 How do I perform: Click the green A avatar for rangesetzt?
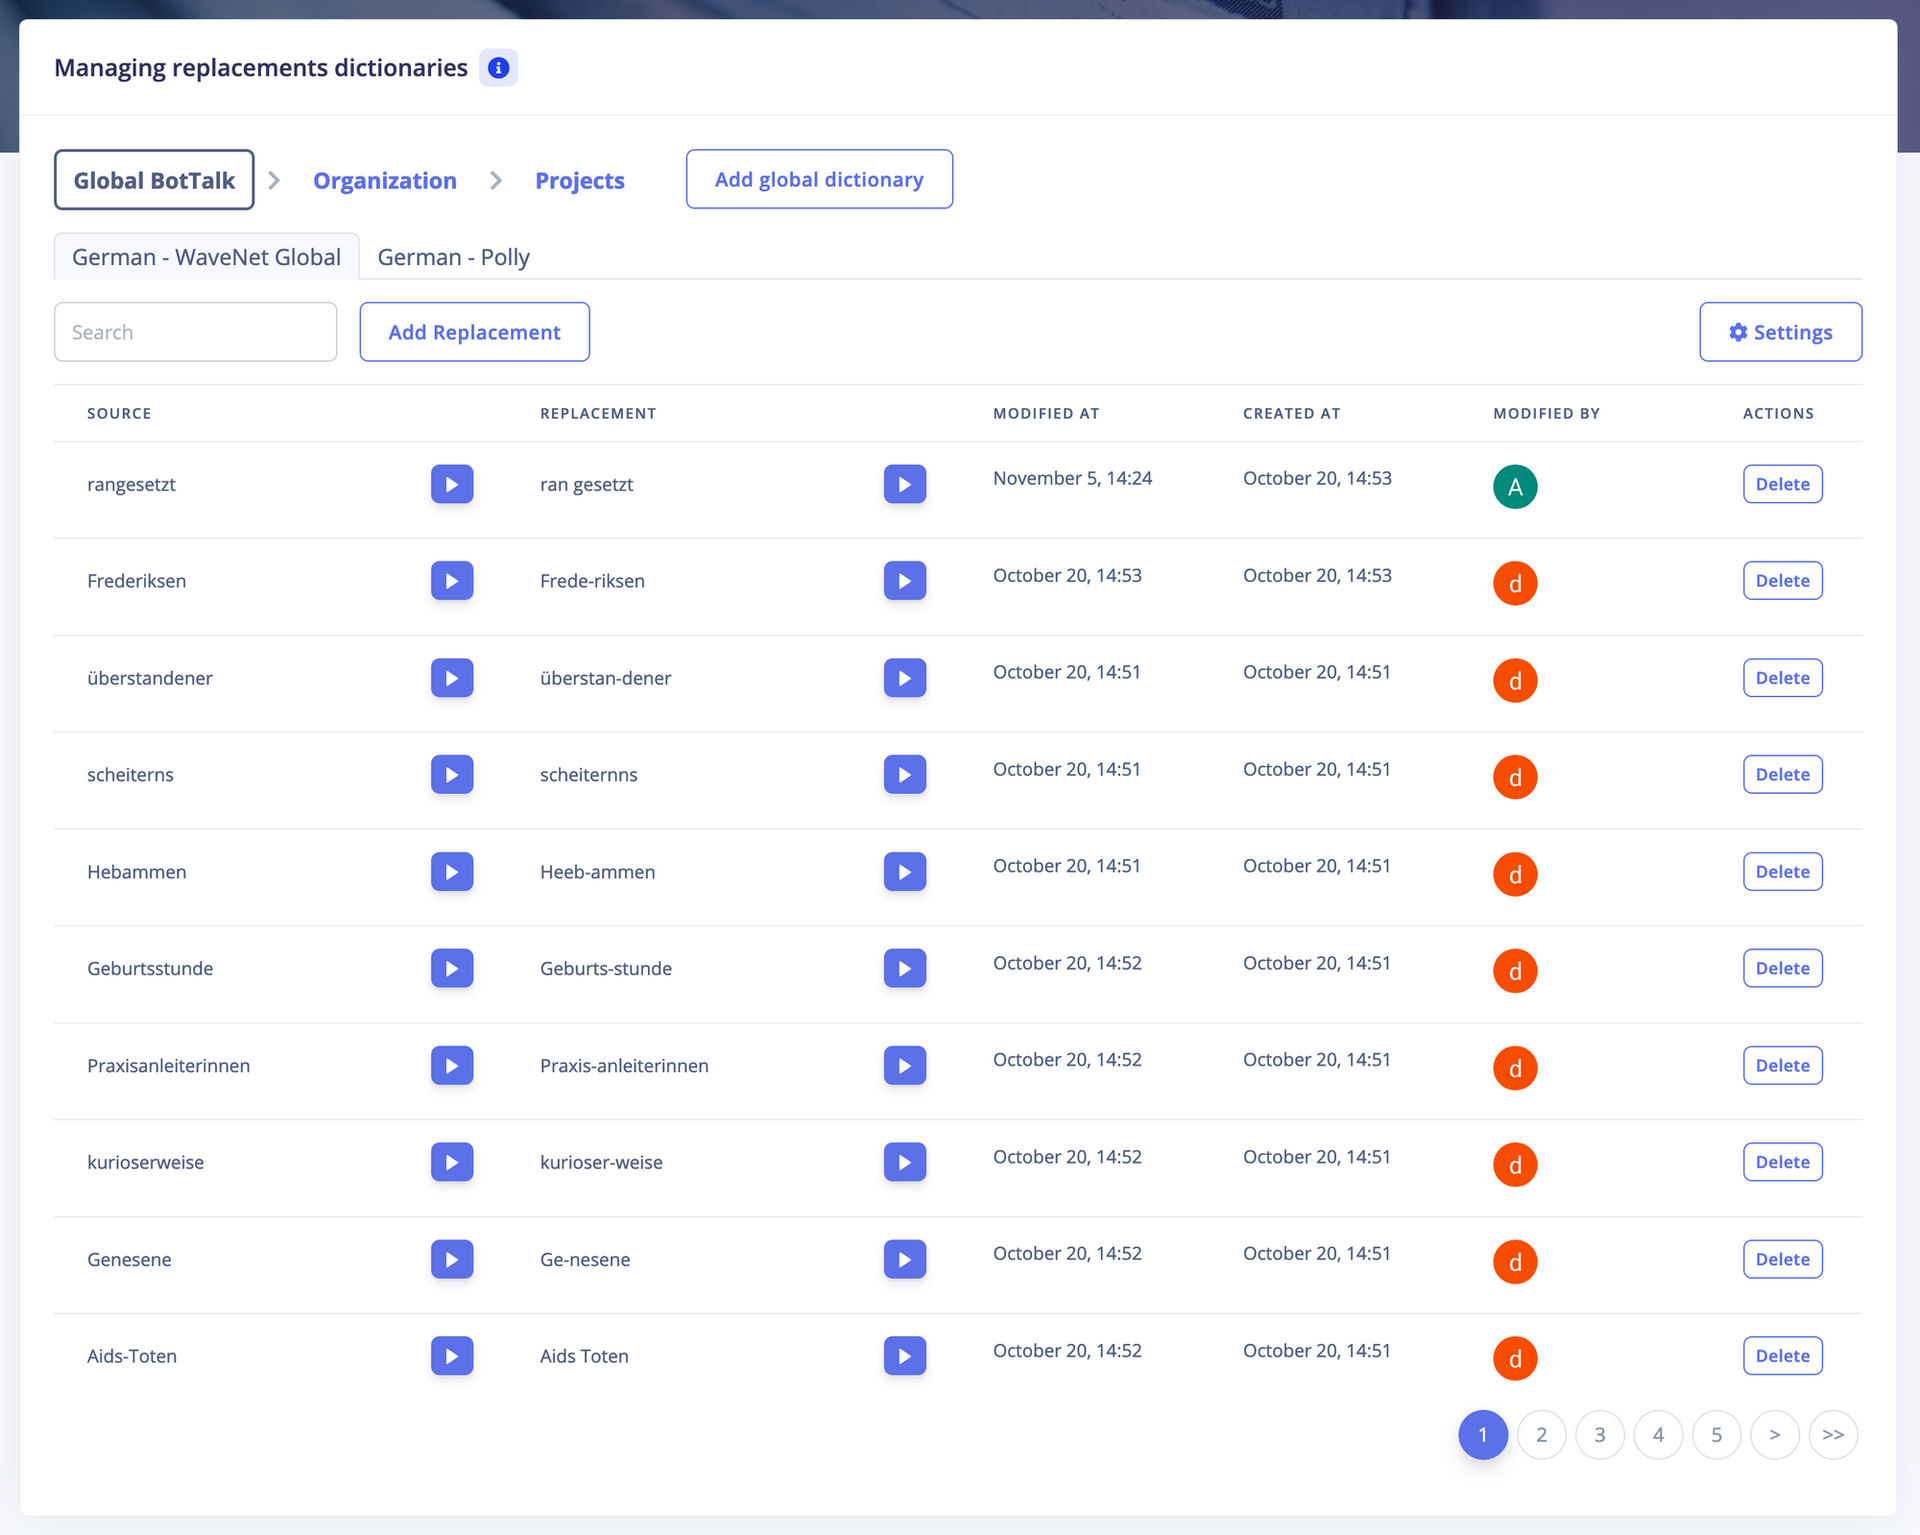1515,487
